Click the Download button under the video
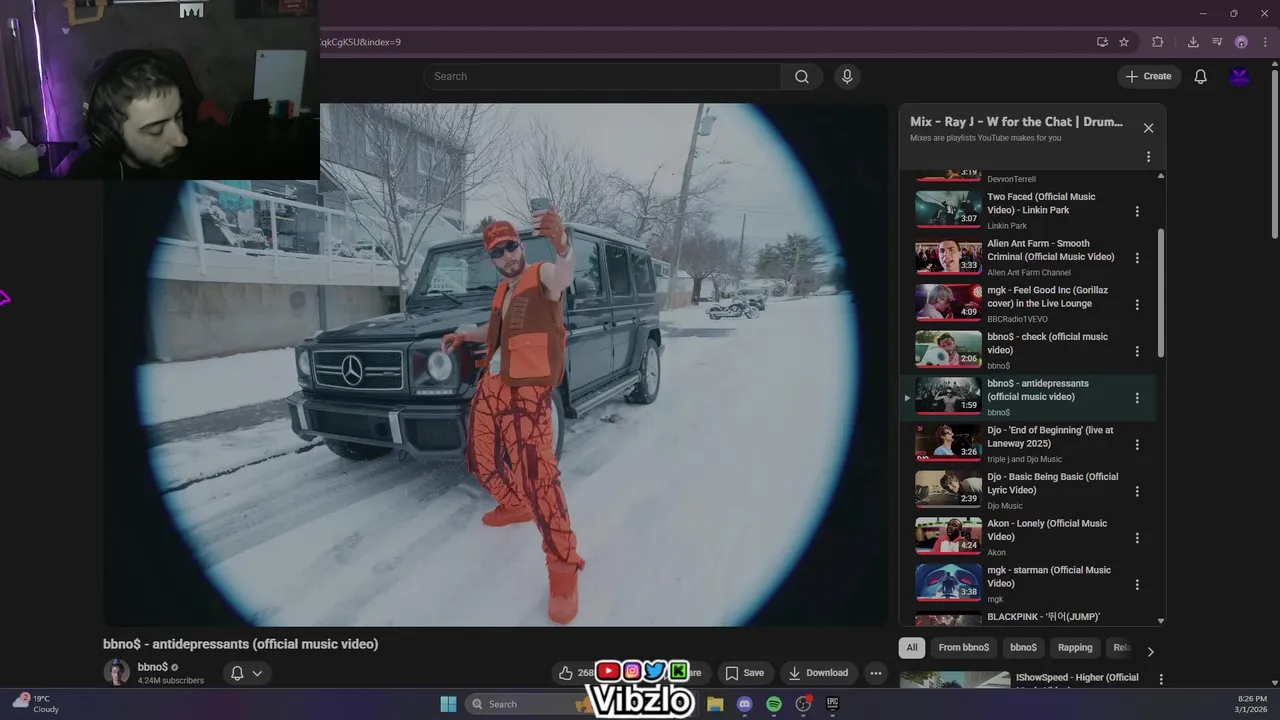Image resolution: width=1280 pixels, height=720 pixels. pyautogui.click(x=818, y=673)
